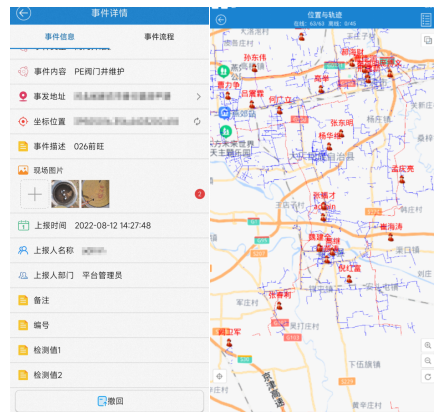Select the 曹力争 worker marker

(x=228, y=96)
